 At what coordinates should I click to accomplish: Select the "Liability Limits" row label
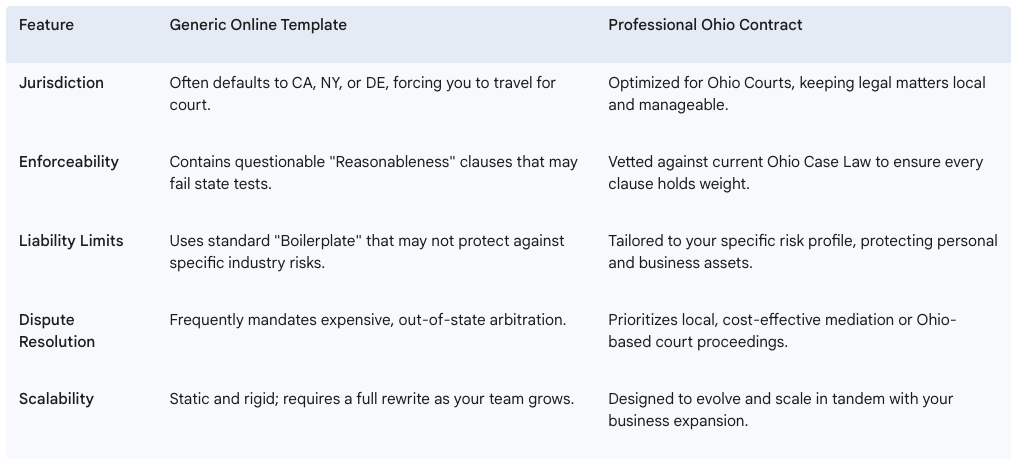[69, 241]
